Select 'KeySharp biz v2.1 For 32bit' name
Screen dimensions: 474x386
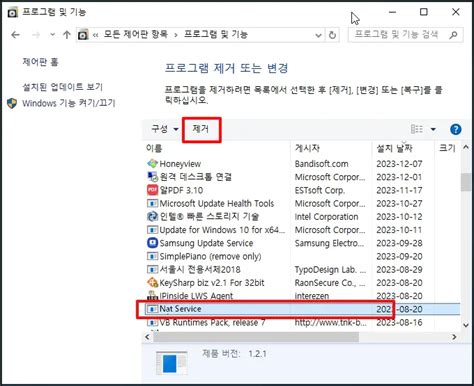pos(212,283)
